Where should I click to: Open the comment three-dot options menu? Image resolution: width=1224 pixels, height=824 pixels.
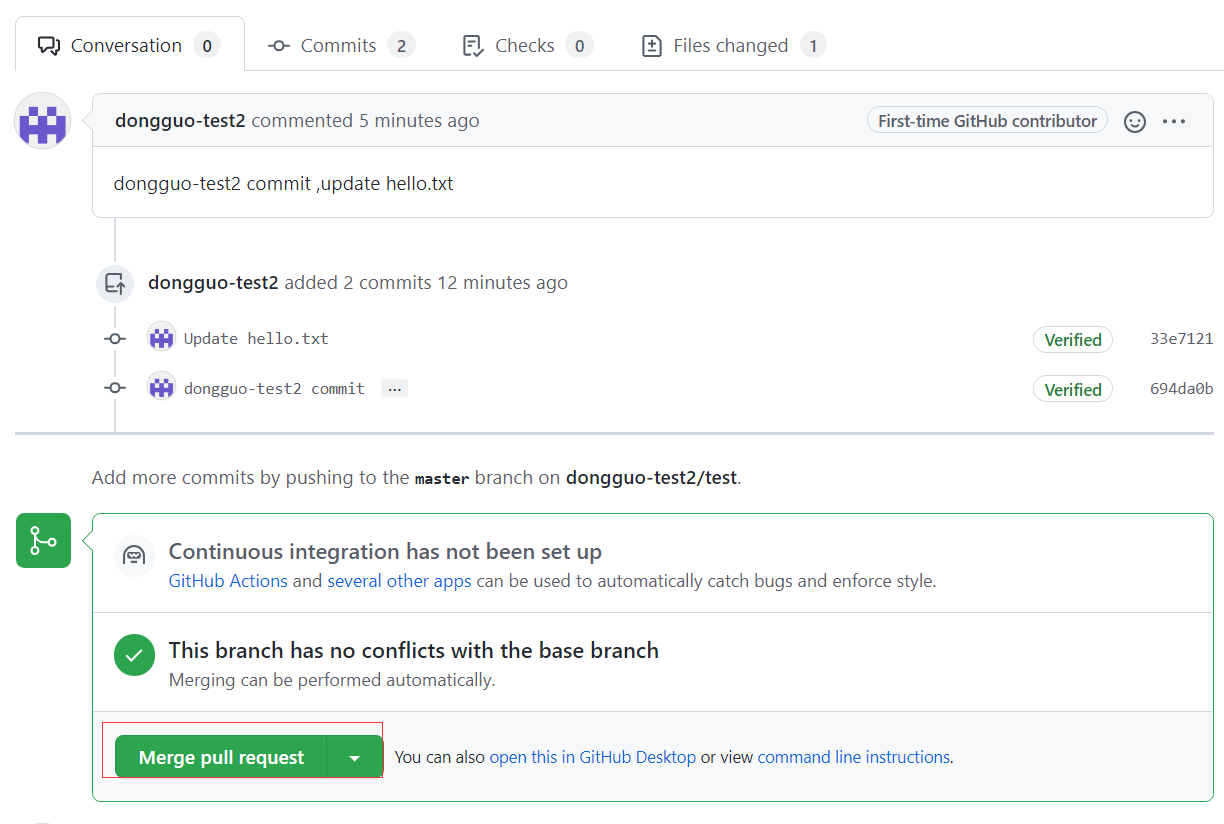pyautogui.click(x=1174, y=121)
